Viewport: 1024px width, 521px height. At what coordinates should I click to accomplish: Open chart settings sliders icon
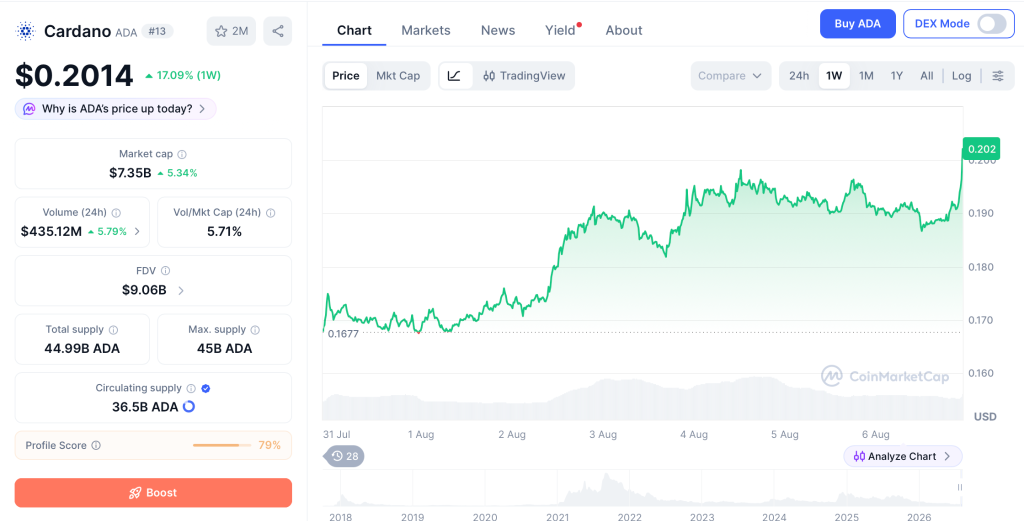coord(998,76)
